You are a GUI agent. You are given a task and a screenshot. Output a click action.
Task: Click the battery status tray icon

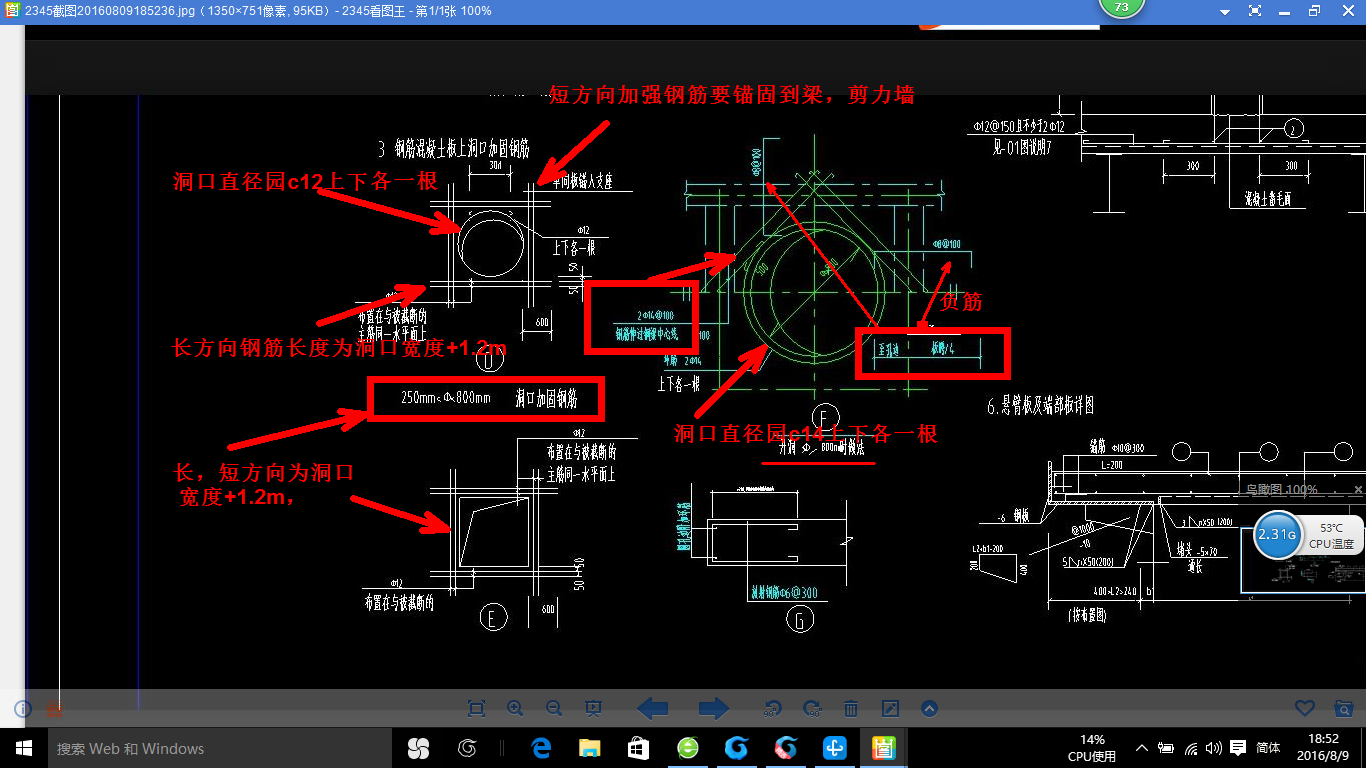[1166, 748]
